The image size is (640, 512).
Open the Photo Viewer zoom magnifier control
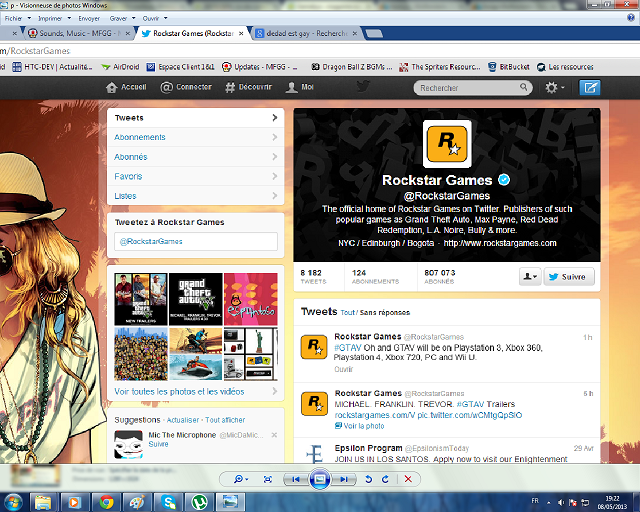240,479
